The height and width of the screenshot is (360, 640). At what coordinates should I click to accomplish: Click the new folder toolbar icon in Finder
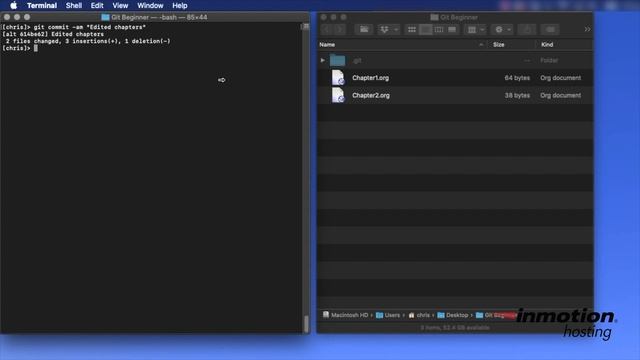pos(364,29)
